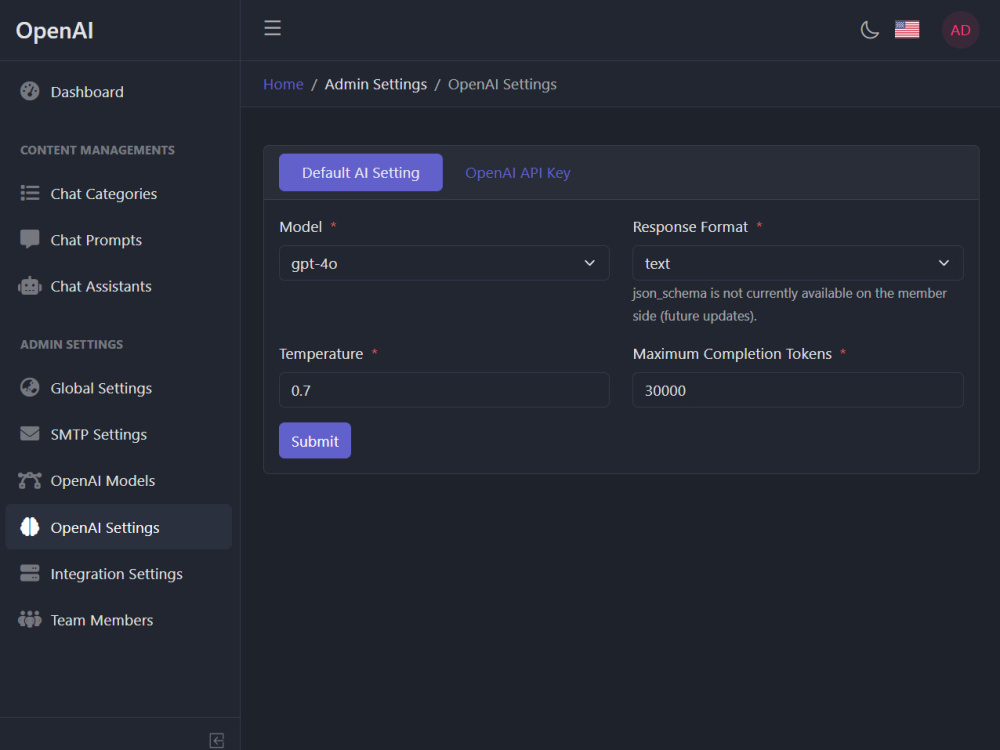Go to Global Settings page

click(119, 388)
